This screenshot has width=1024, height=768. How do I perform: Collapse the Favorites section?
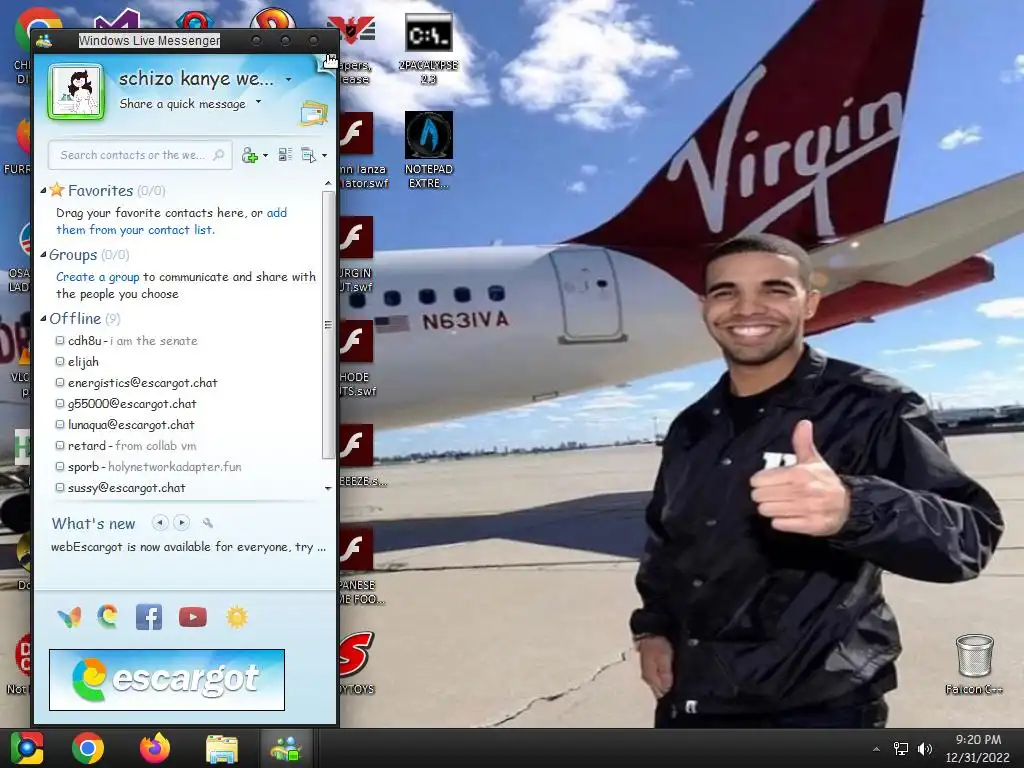43,191
